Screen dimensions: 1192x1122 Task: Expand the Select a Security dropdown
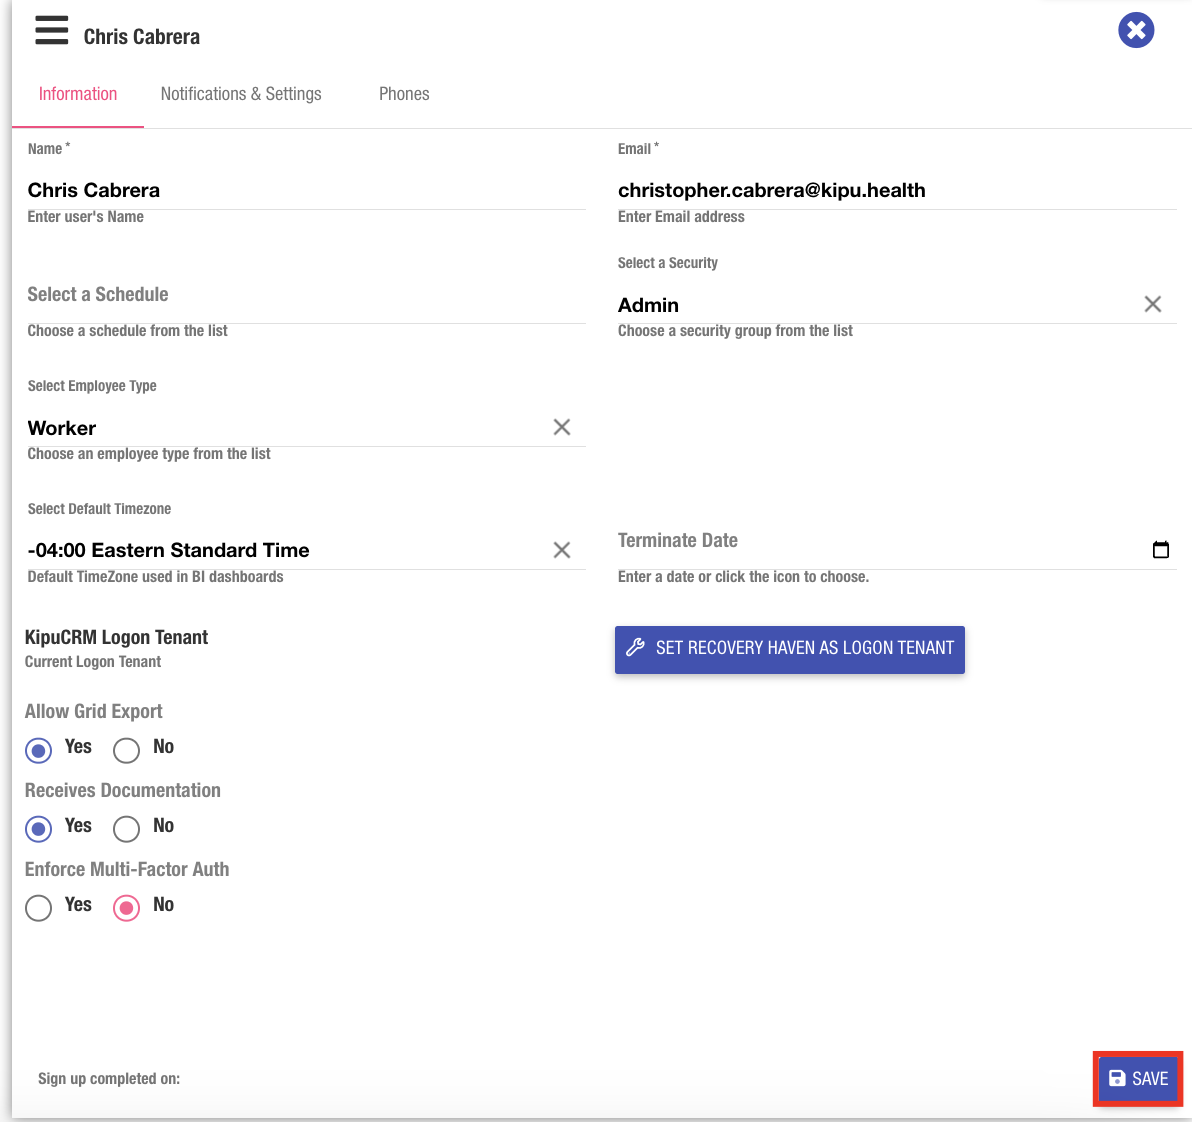pos(870,305)
